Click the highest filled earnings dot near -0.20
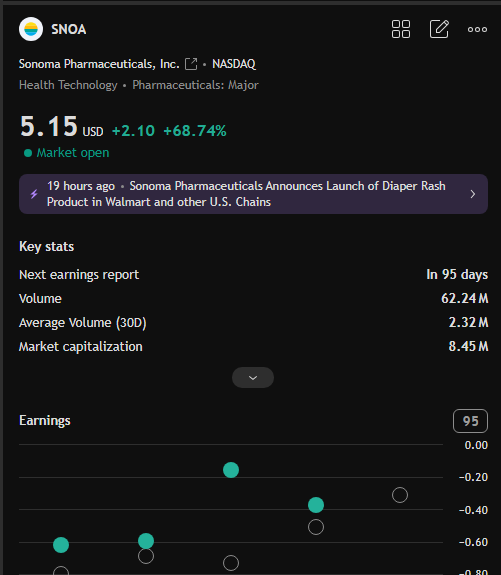501x575 pixels. tap(231, 470)
